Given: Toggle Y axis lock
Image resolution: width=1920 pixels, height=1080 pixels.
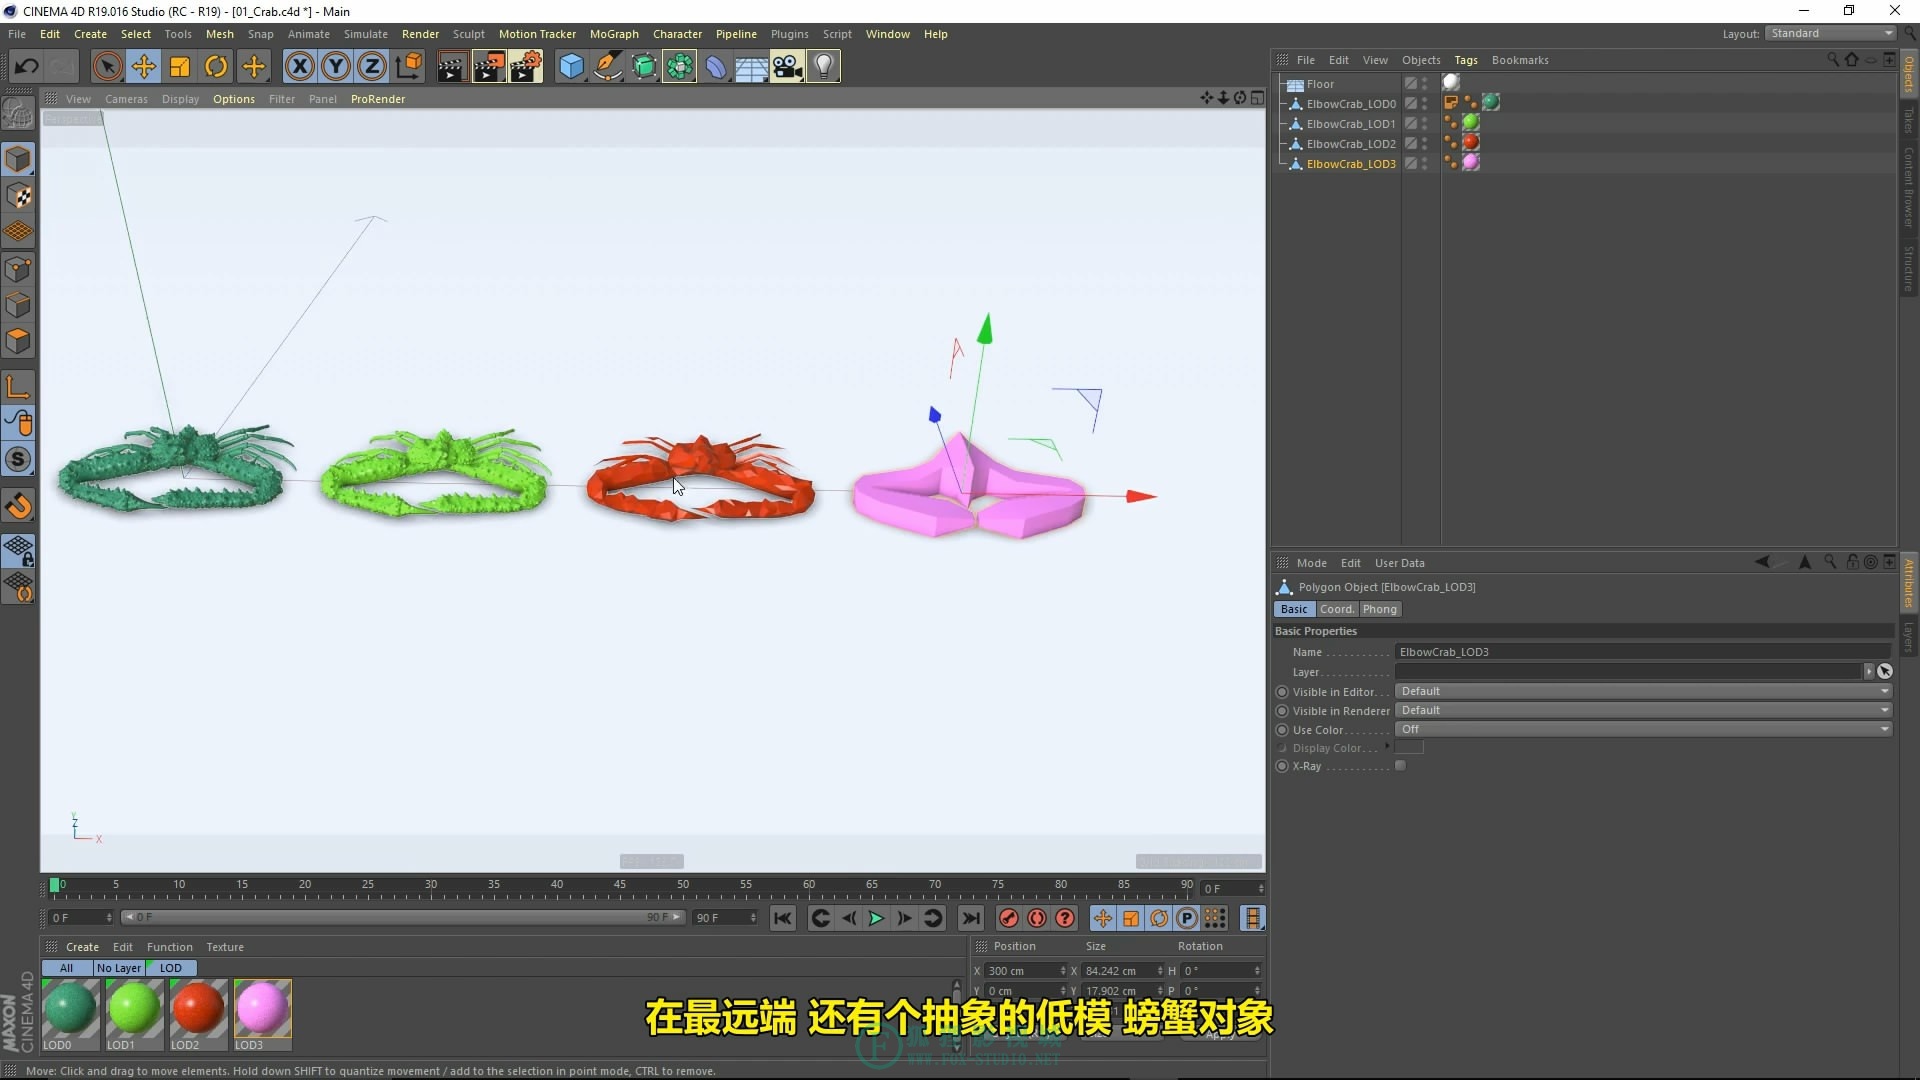Looking at the screenshot, I should [x=336, y=67].
